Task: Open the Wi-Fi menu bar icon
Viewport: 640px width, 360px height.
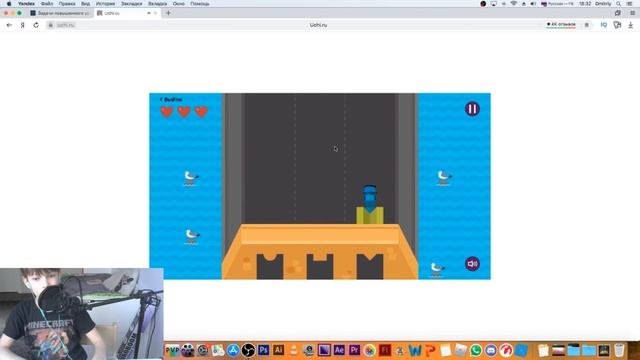Action: point(514,4)
